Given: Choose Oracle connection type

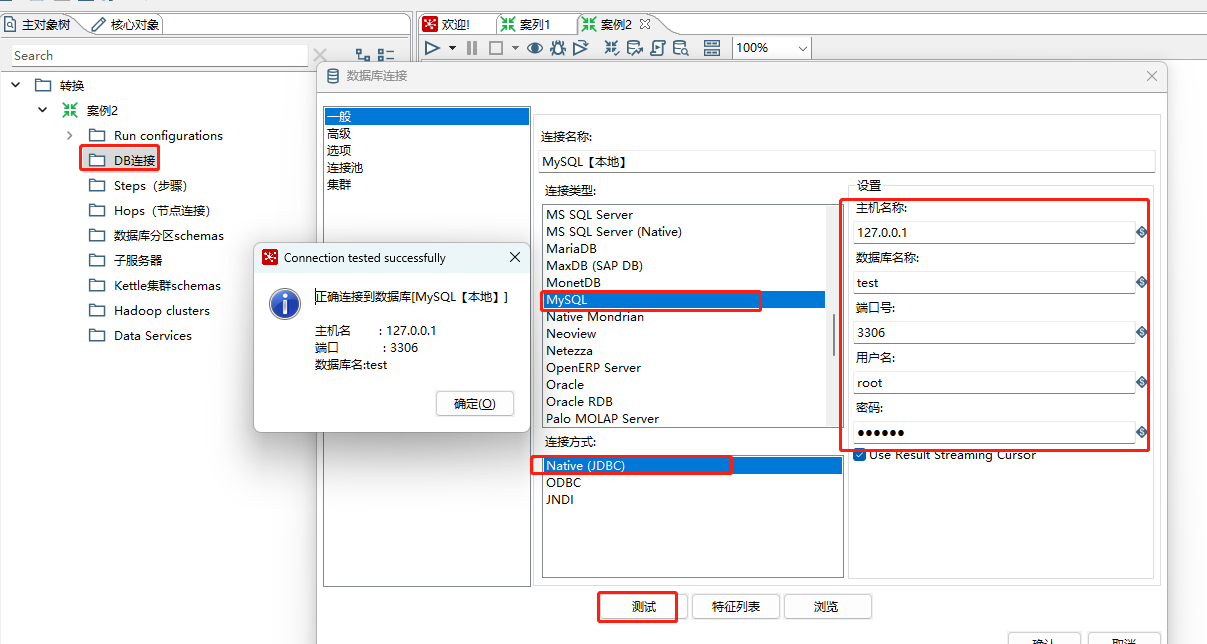Looking at the screenshot, I should (x=565, y=384).
